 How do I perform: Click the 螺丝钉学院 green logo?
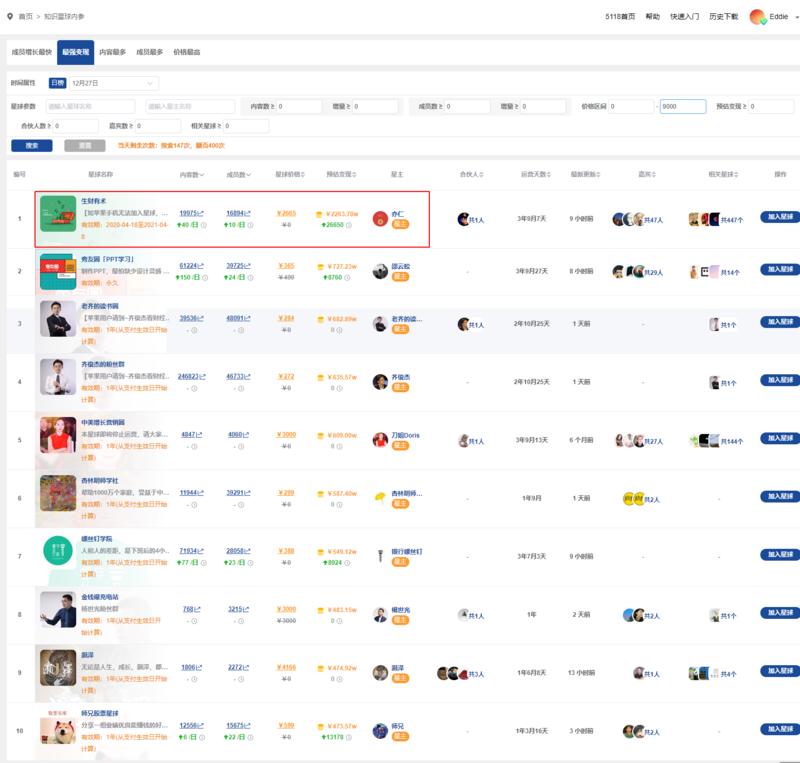57,552
